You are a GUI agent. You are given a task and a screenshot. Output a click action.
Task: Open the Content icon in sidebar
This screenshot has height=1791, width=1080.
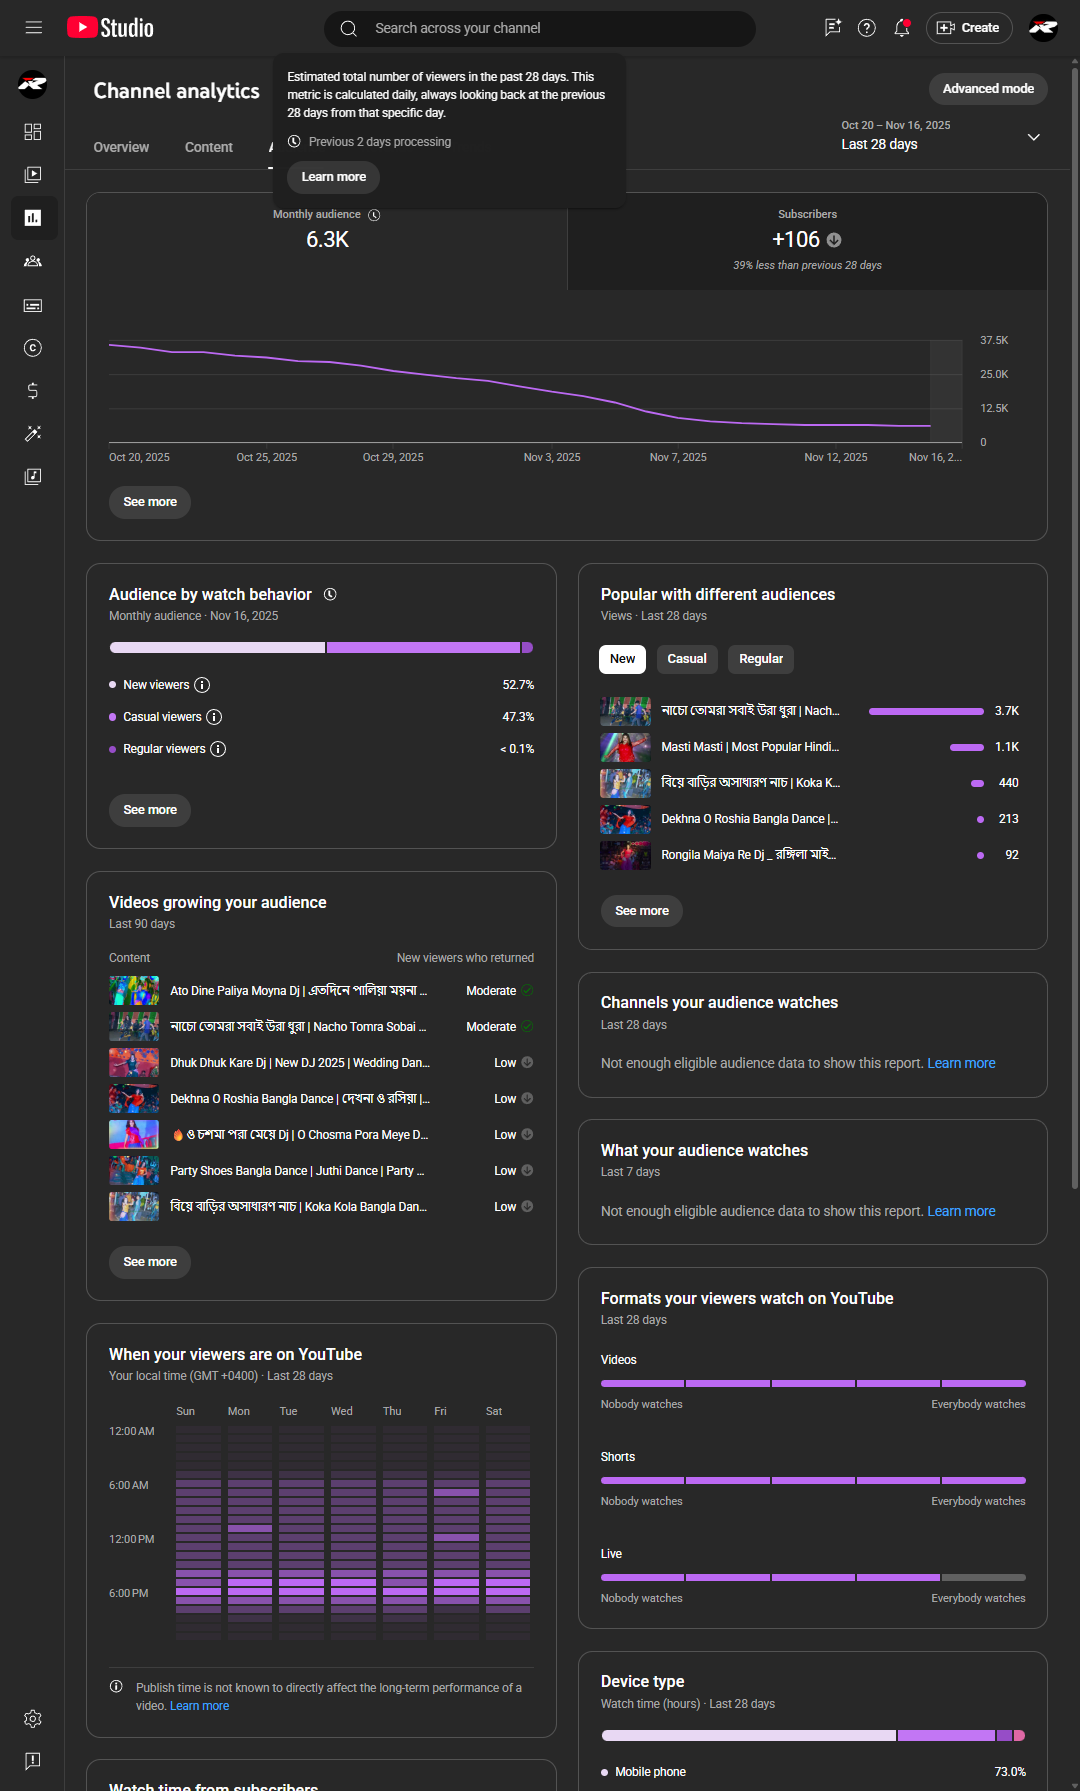tap(33, 175)
